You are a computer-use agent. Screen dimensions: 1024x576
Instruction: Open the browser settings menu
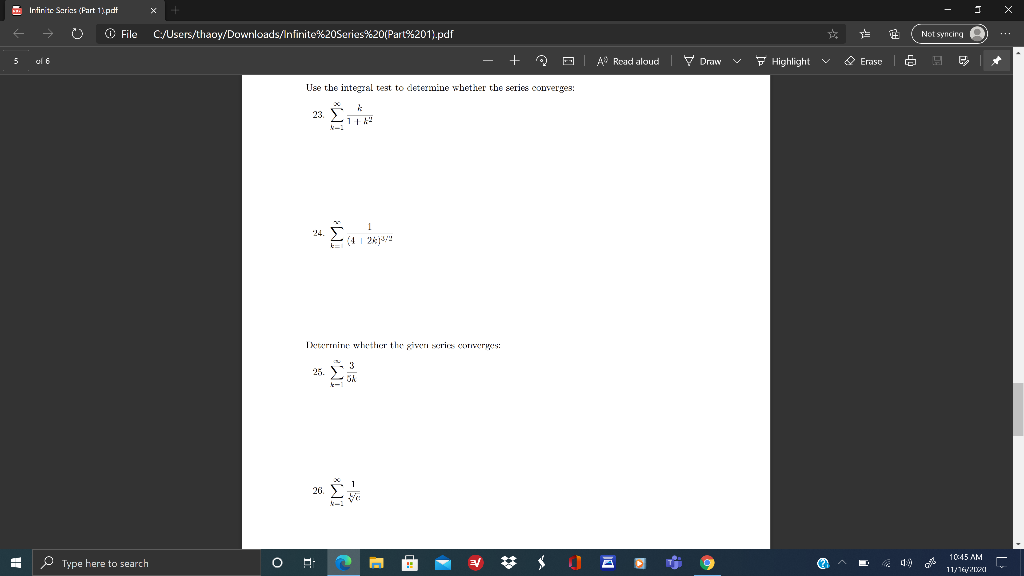coord(1004,32)
